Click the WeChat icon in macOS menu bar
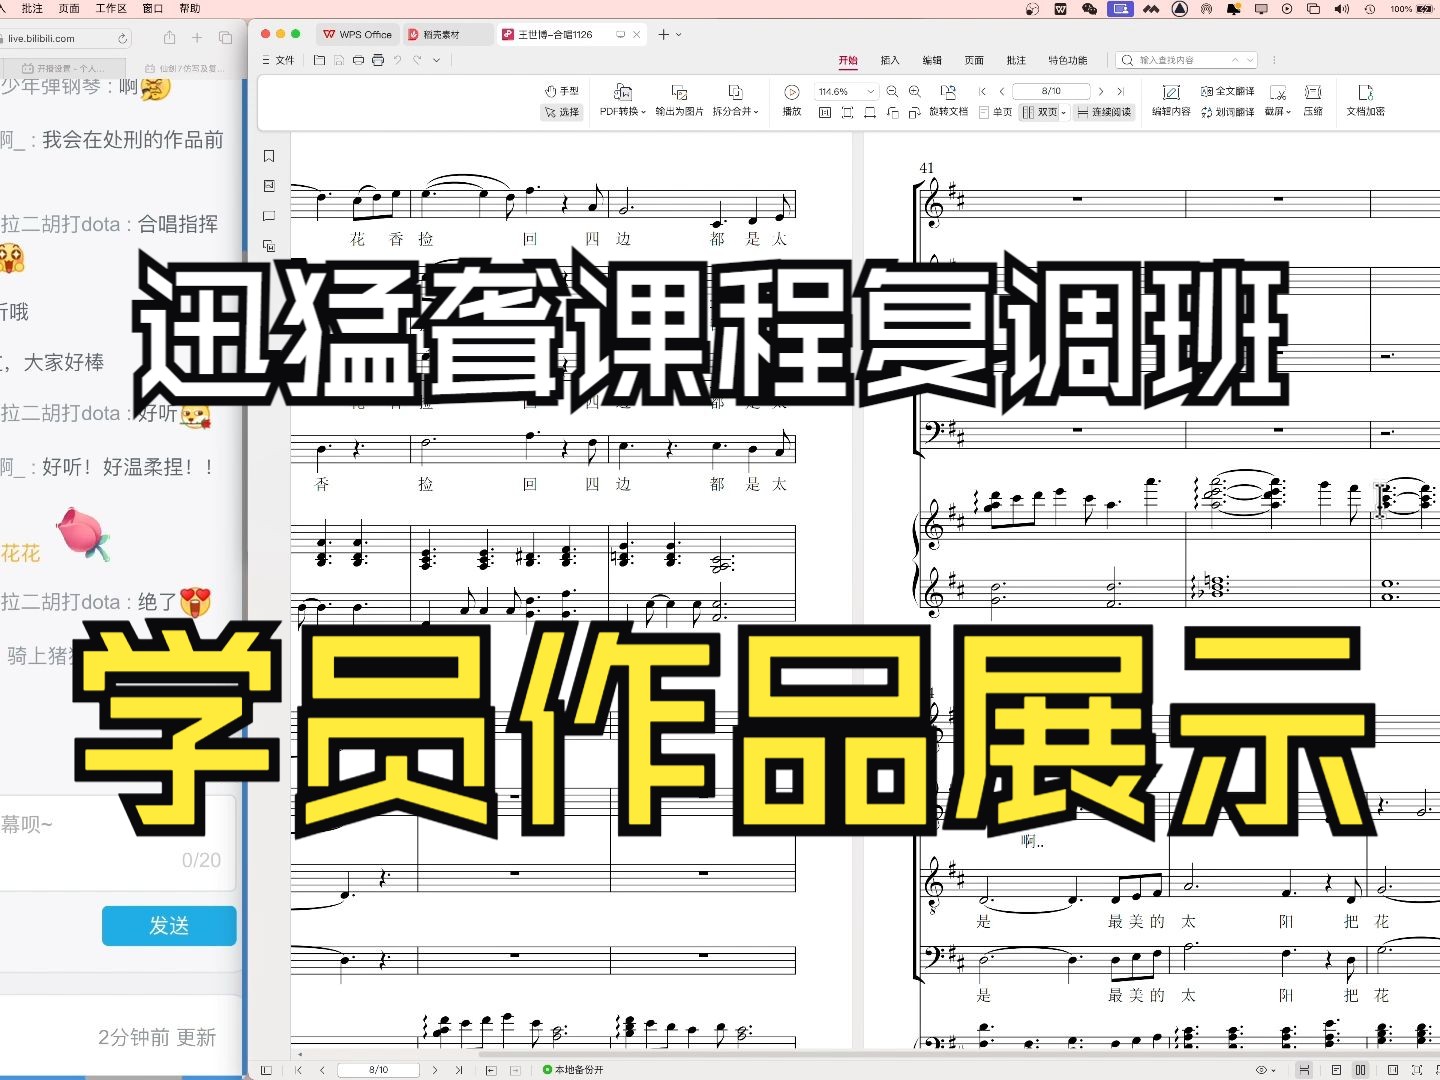Viewport: 1440px width, 1080px height. click(x=1089, y=8)
